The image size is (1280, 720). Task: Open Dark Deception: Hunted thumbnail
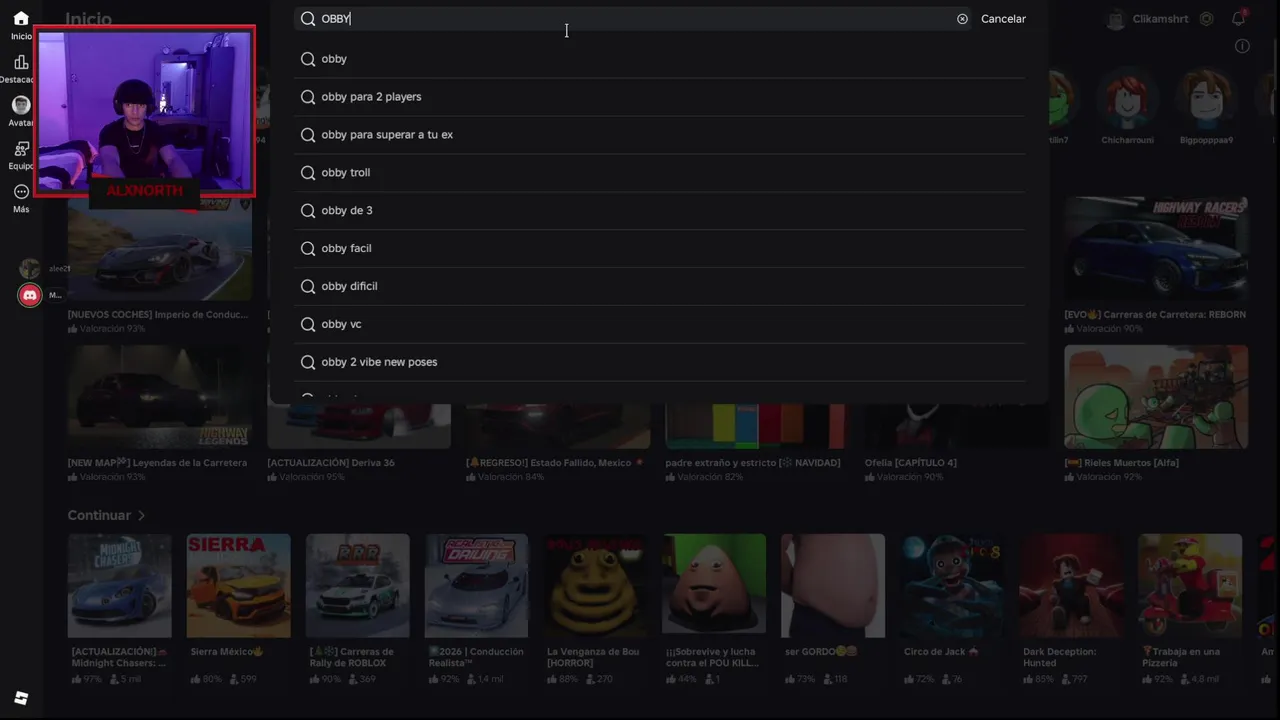point(1071,585)
